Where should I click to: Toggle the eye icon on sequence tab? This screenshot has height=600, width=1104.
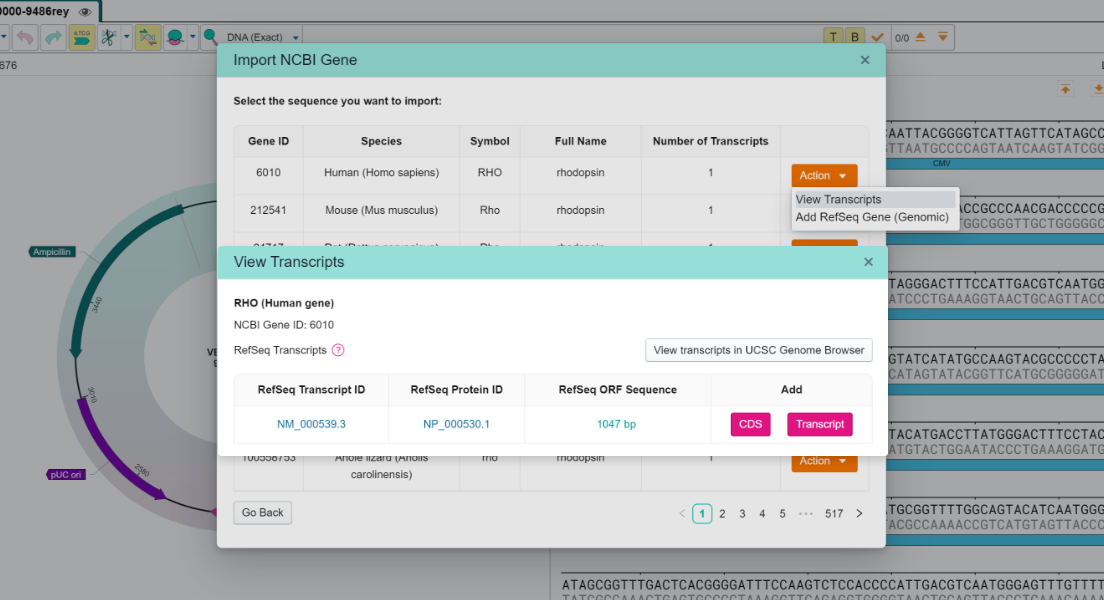(85, 12)
